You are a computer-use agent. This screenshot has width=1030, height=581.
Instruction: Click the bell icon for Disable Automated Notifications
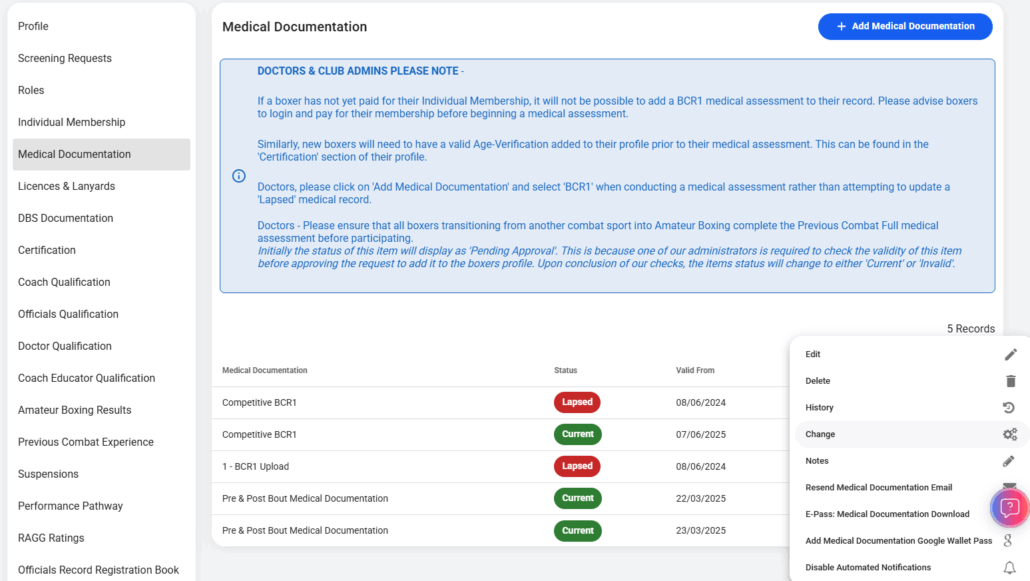pyautogui.click(x=1009, y=567)
